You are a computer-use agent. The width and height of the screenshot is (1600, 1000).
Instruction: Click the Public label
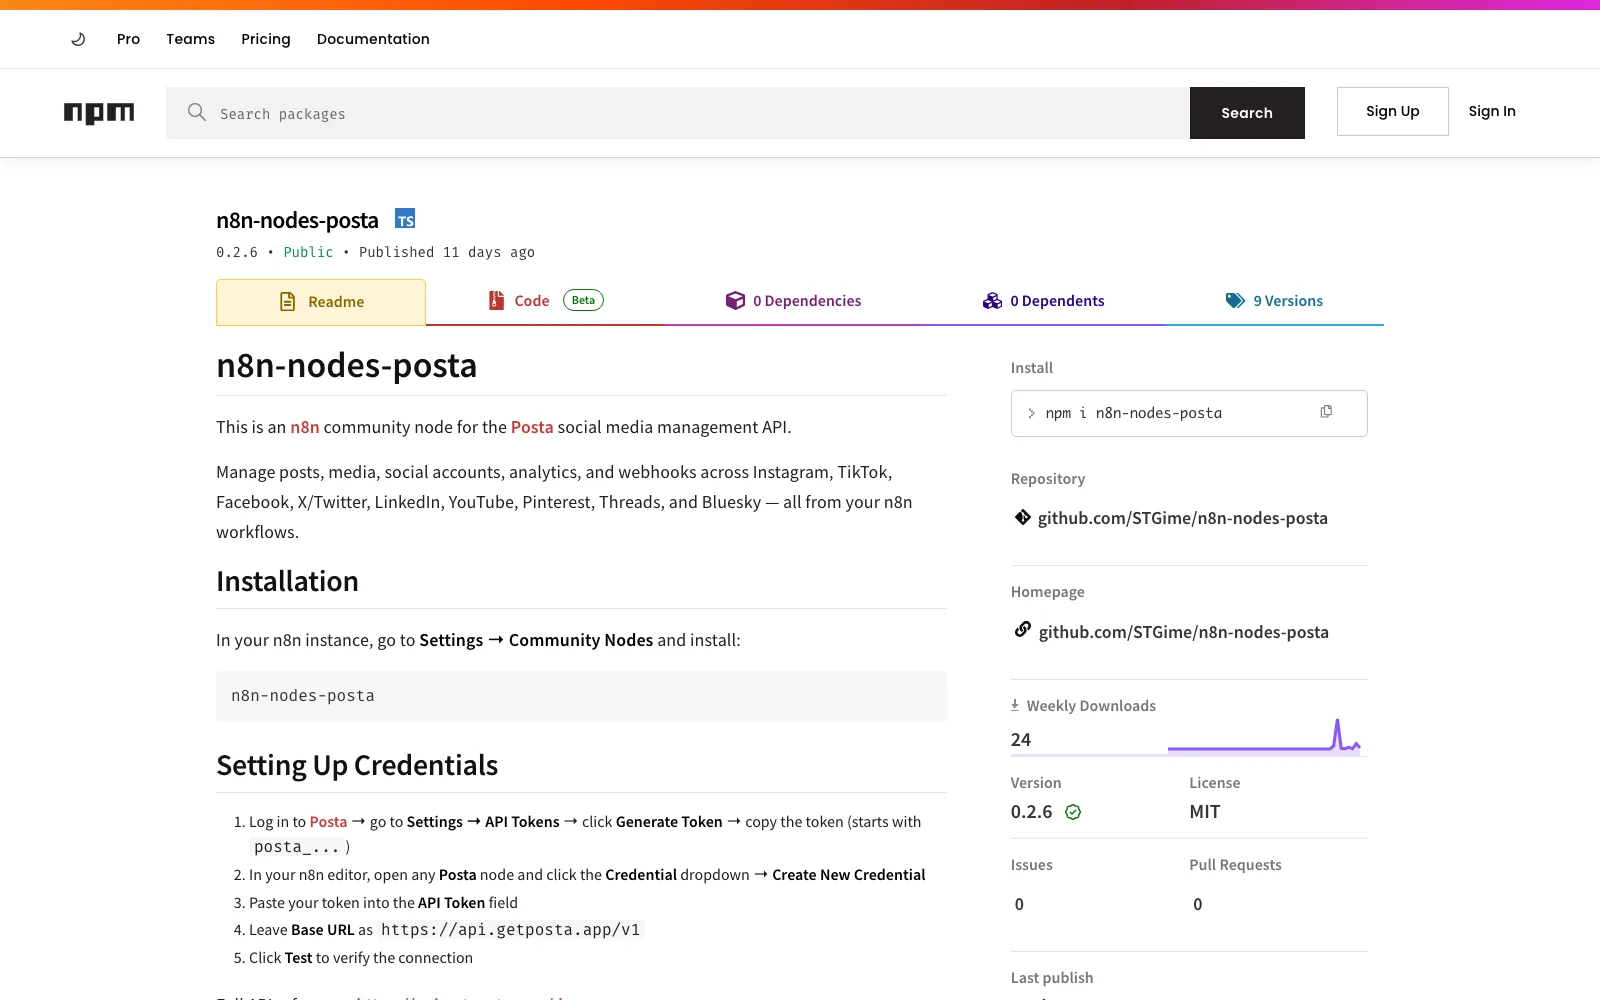(308, 252)
